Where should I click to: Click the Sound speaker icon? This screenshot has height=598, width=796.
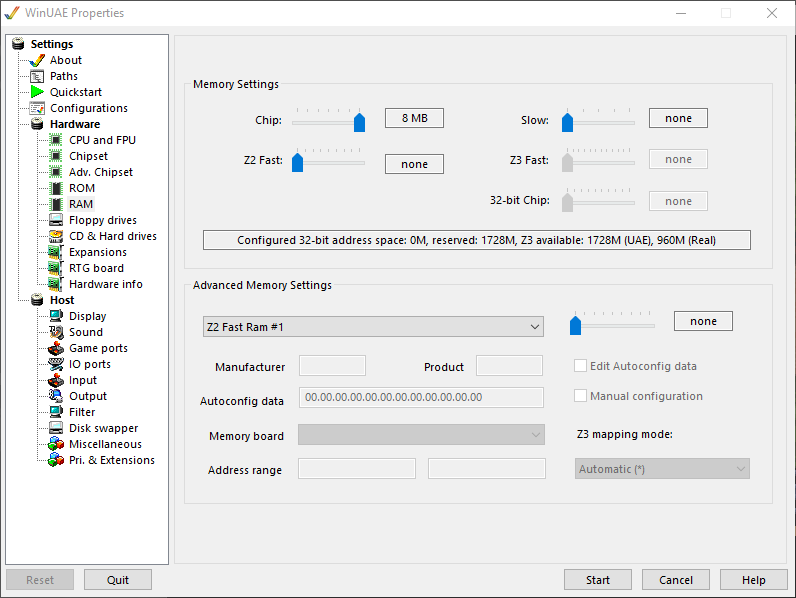[x=56, y=332]
